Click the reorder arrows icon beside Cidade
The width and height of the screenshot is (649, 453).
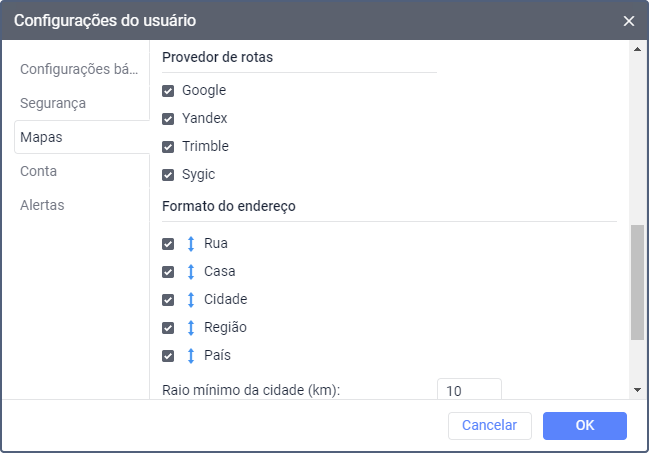point(191,299)
